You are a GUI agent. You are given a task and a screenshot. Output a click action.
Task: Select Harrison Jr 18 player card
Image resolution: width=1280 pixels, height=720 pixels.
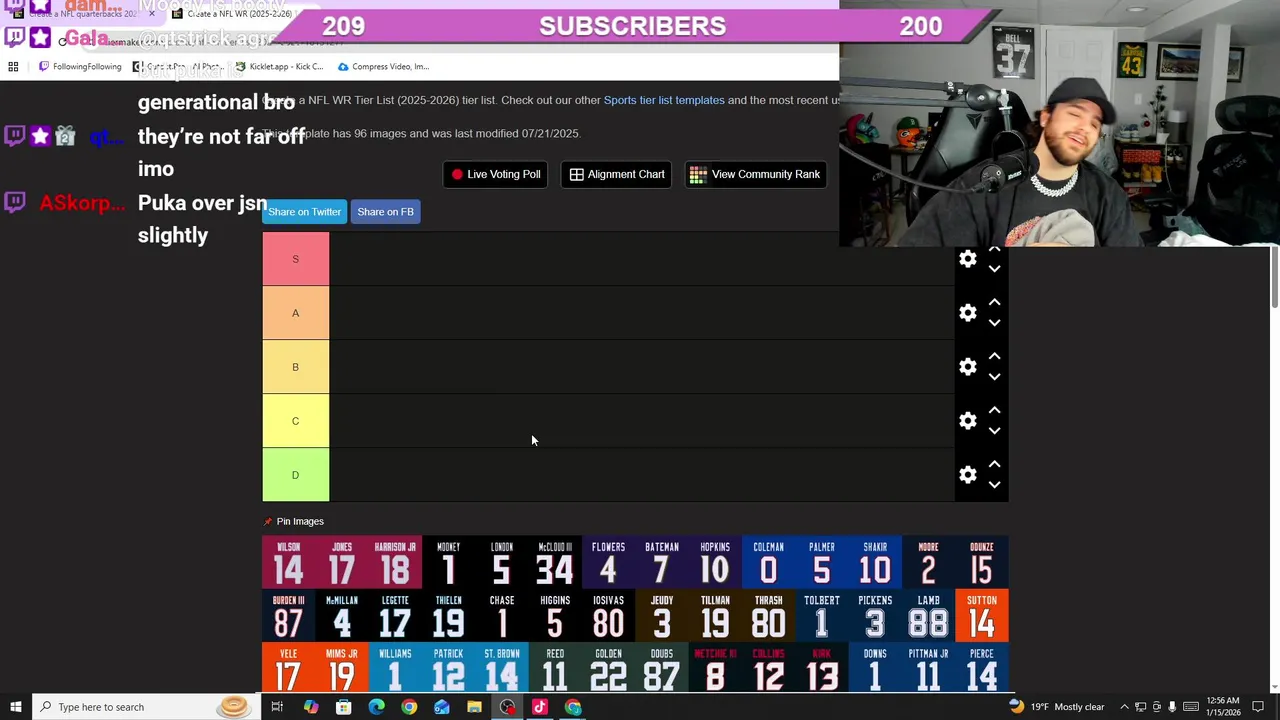395,562
